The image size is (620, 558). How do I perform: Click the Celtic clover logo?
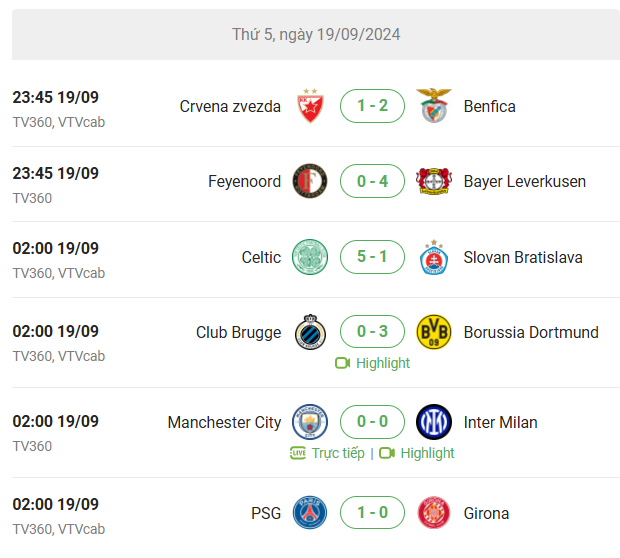click(310, 257)
